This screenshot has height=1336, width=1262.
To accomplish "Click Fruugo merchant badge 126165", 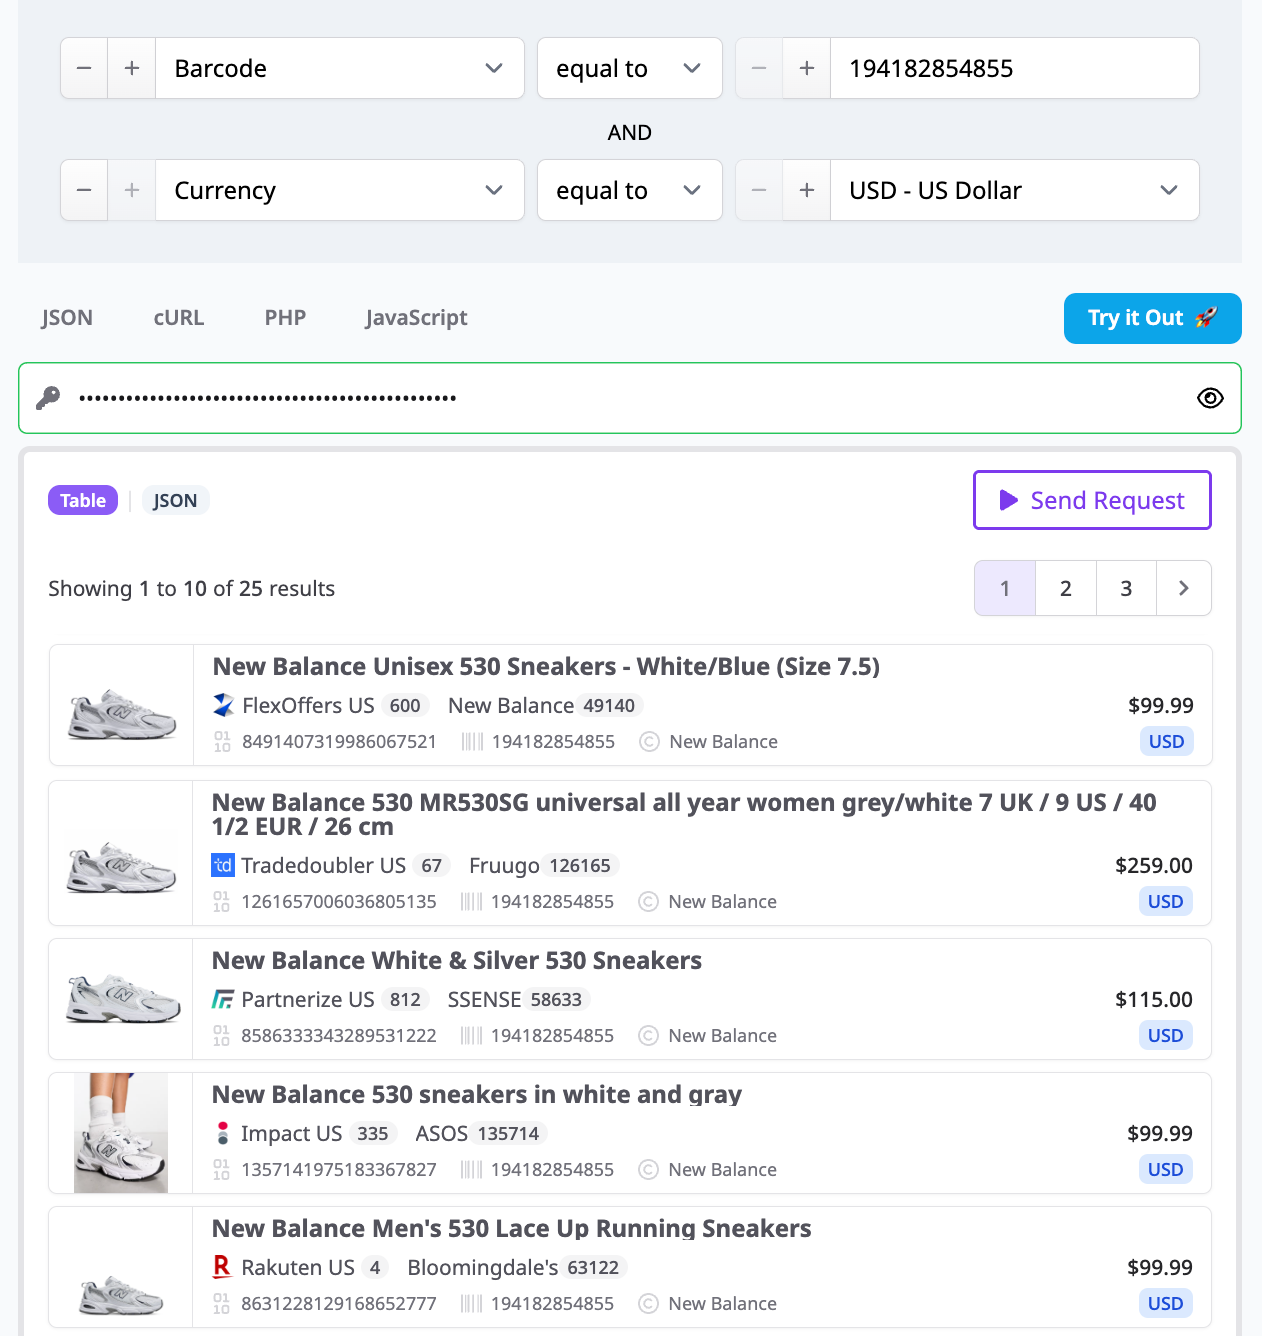I will (581, 865).
